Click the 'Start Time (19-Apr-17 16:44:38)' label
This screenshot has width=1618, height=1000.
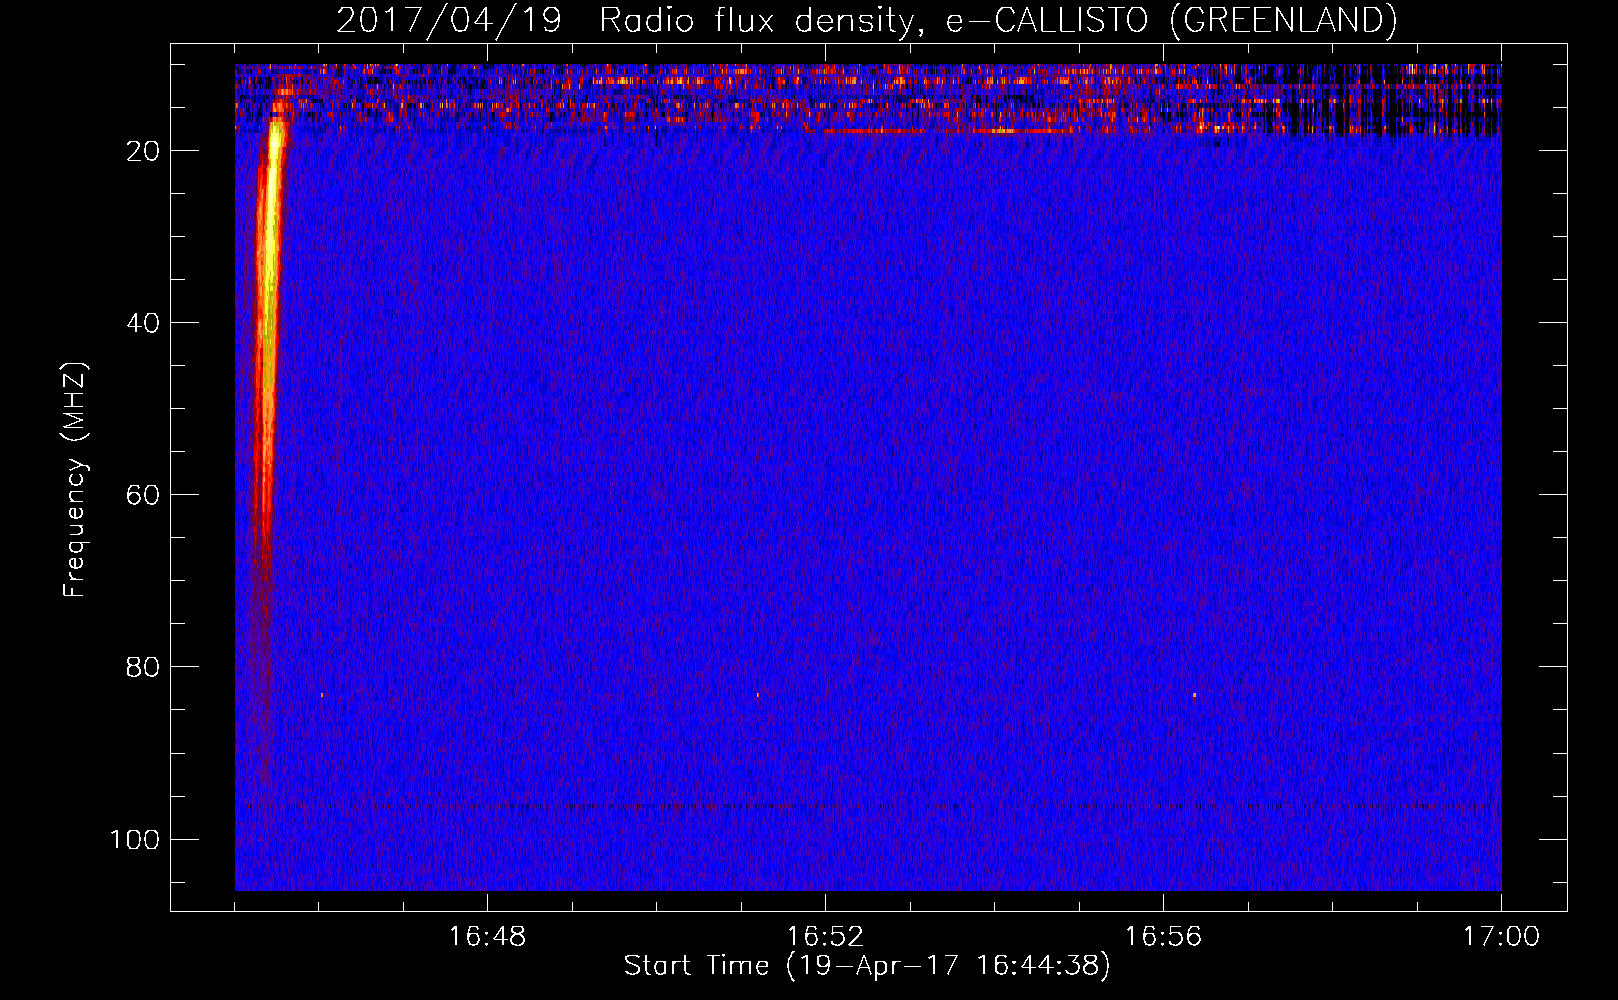click(867, 966)
